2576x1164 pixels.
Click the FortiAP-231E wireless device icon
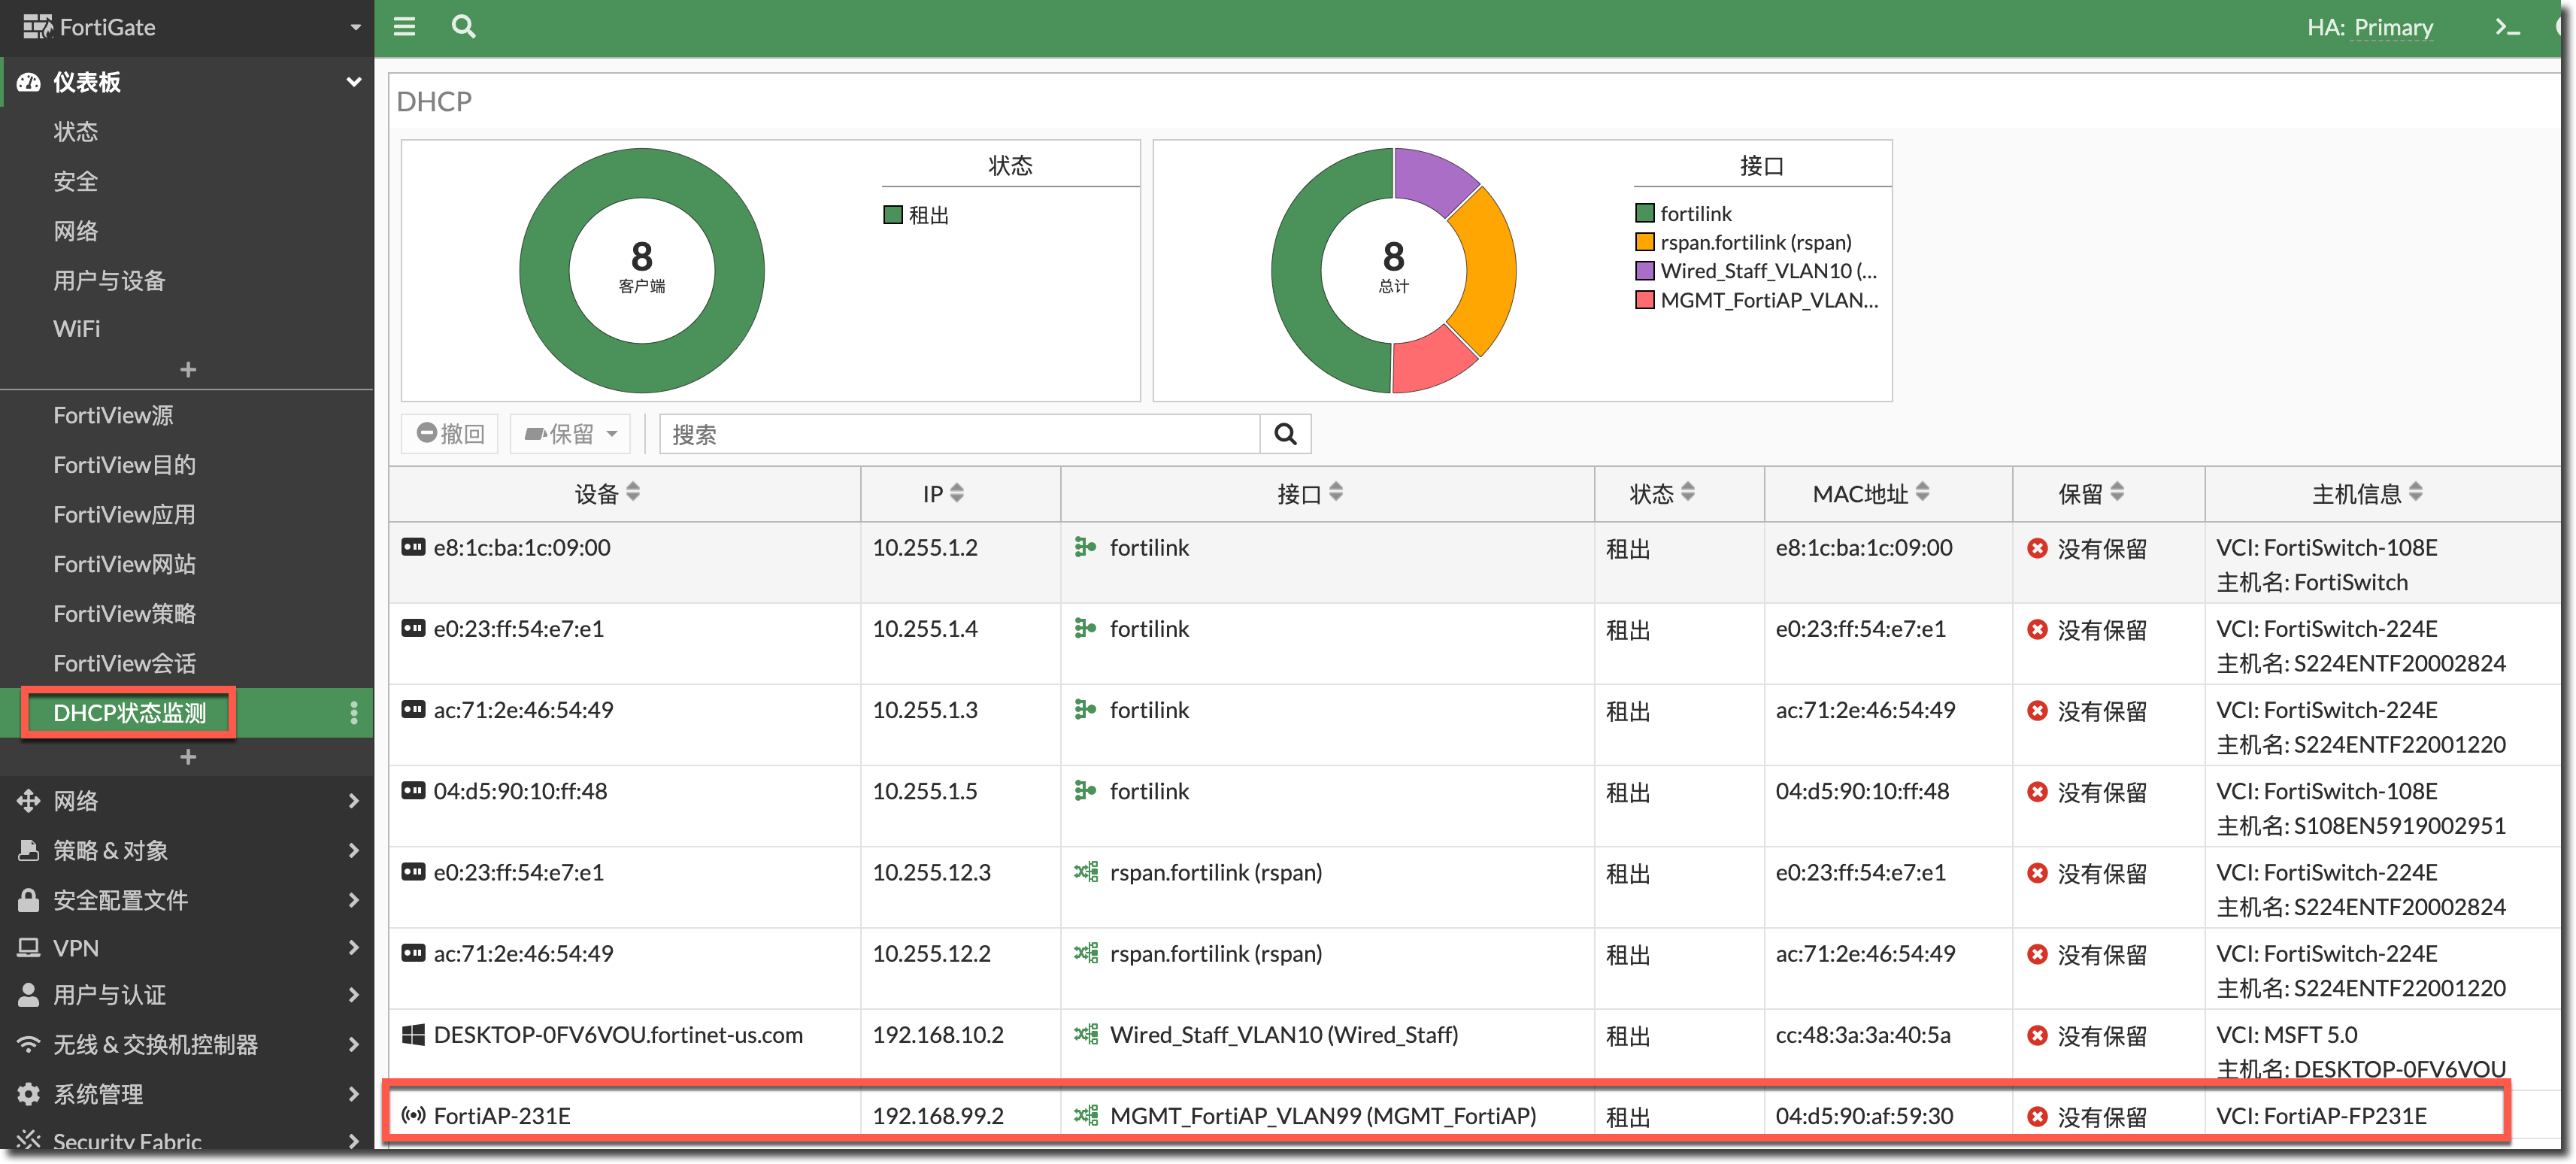pyautogui.click(x=413, y=1116)
